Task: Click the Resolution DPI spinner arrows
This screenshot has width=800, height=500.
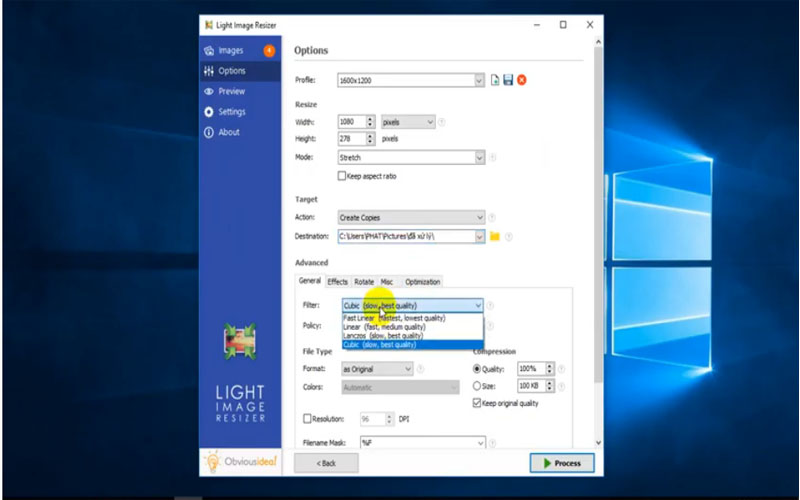Action: pyautogui.click(x=389, y=419)
